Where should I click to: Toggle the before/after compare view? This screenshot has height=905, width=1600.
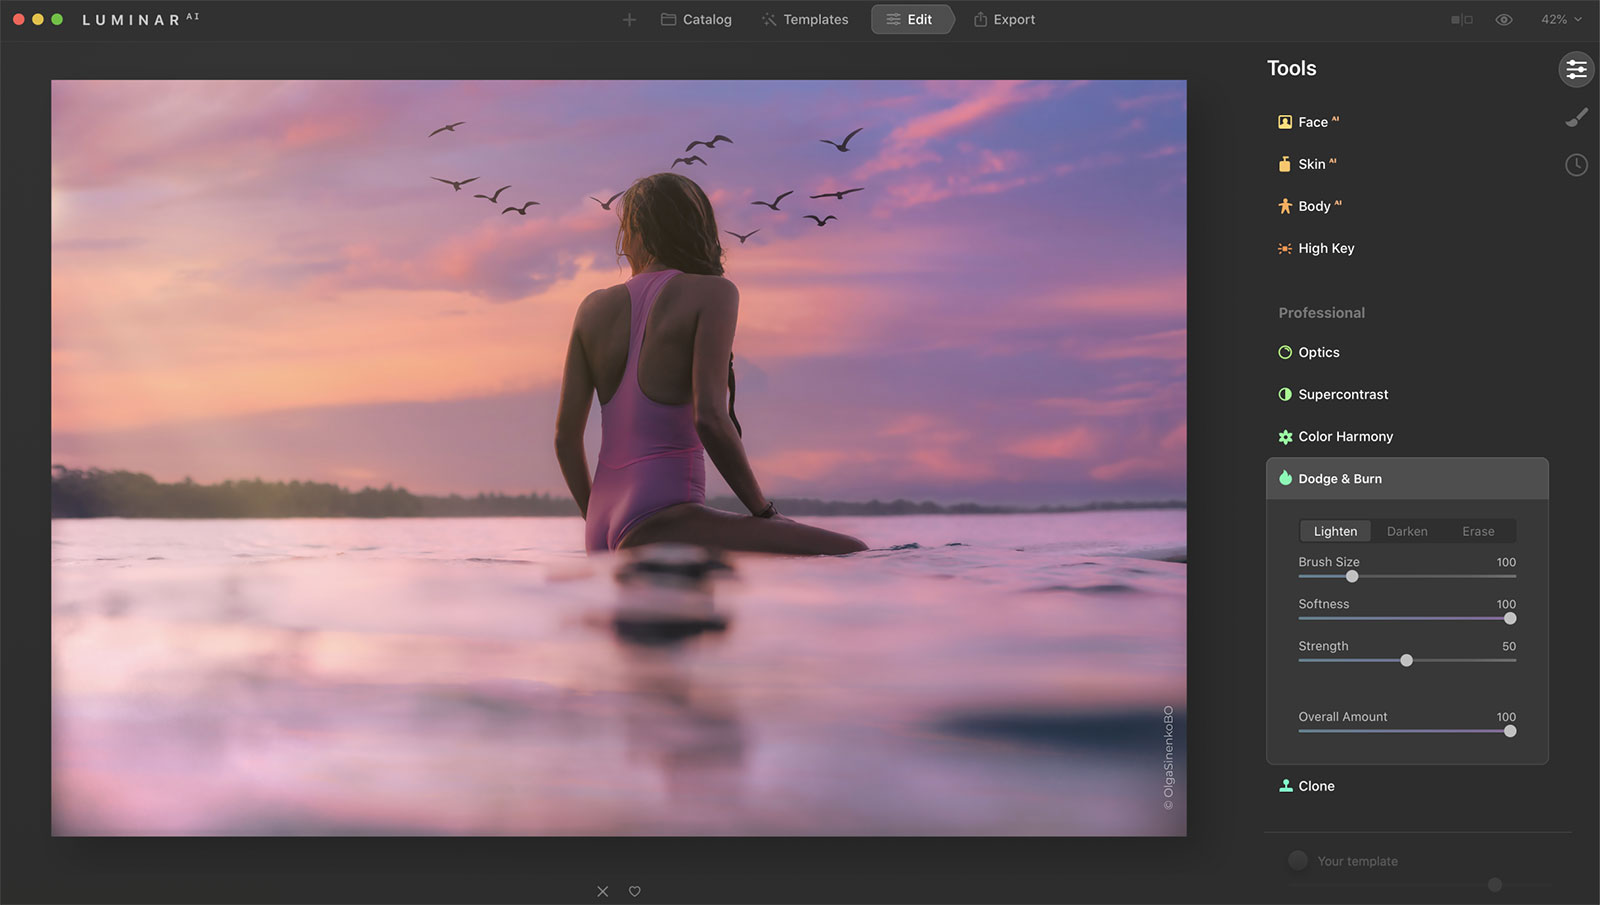[1461, 20]
